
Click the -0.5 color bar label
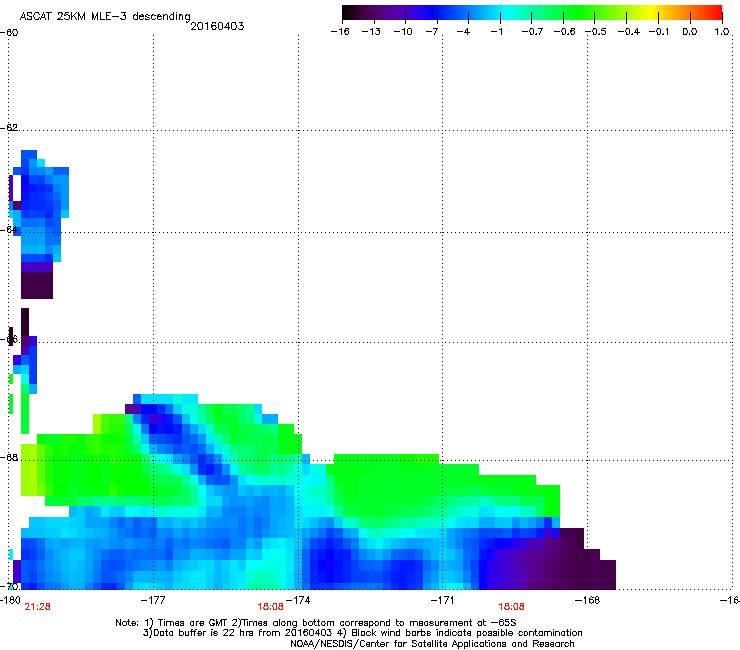[x=596, y=32]
